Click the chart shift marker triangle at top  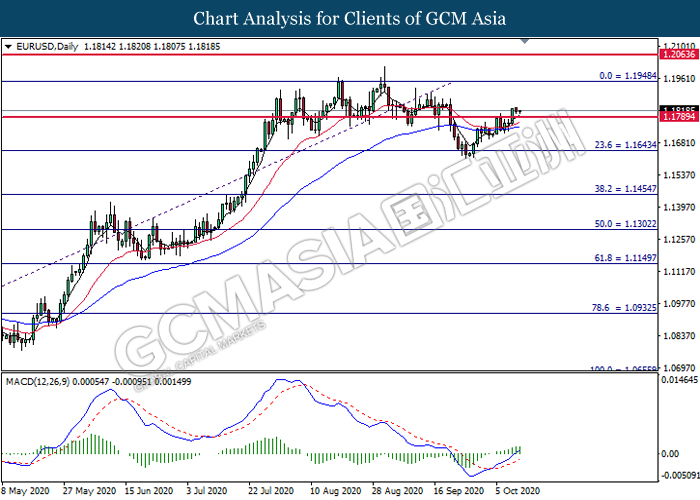[525, 41]
